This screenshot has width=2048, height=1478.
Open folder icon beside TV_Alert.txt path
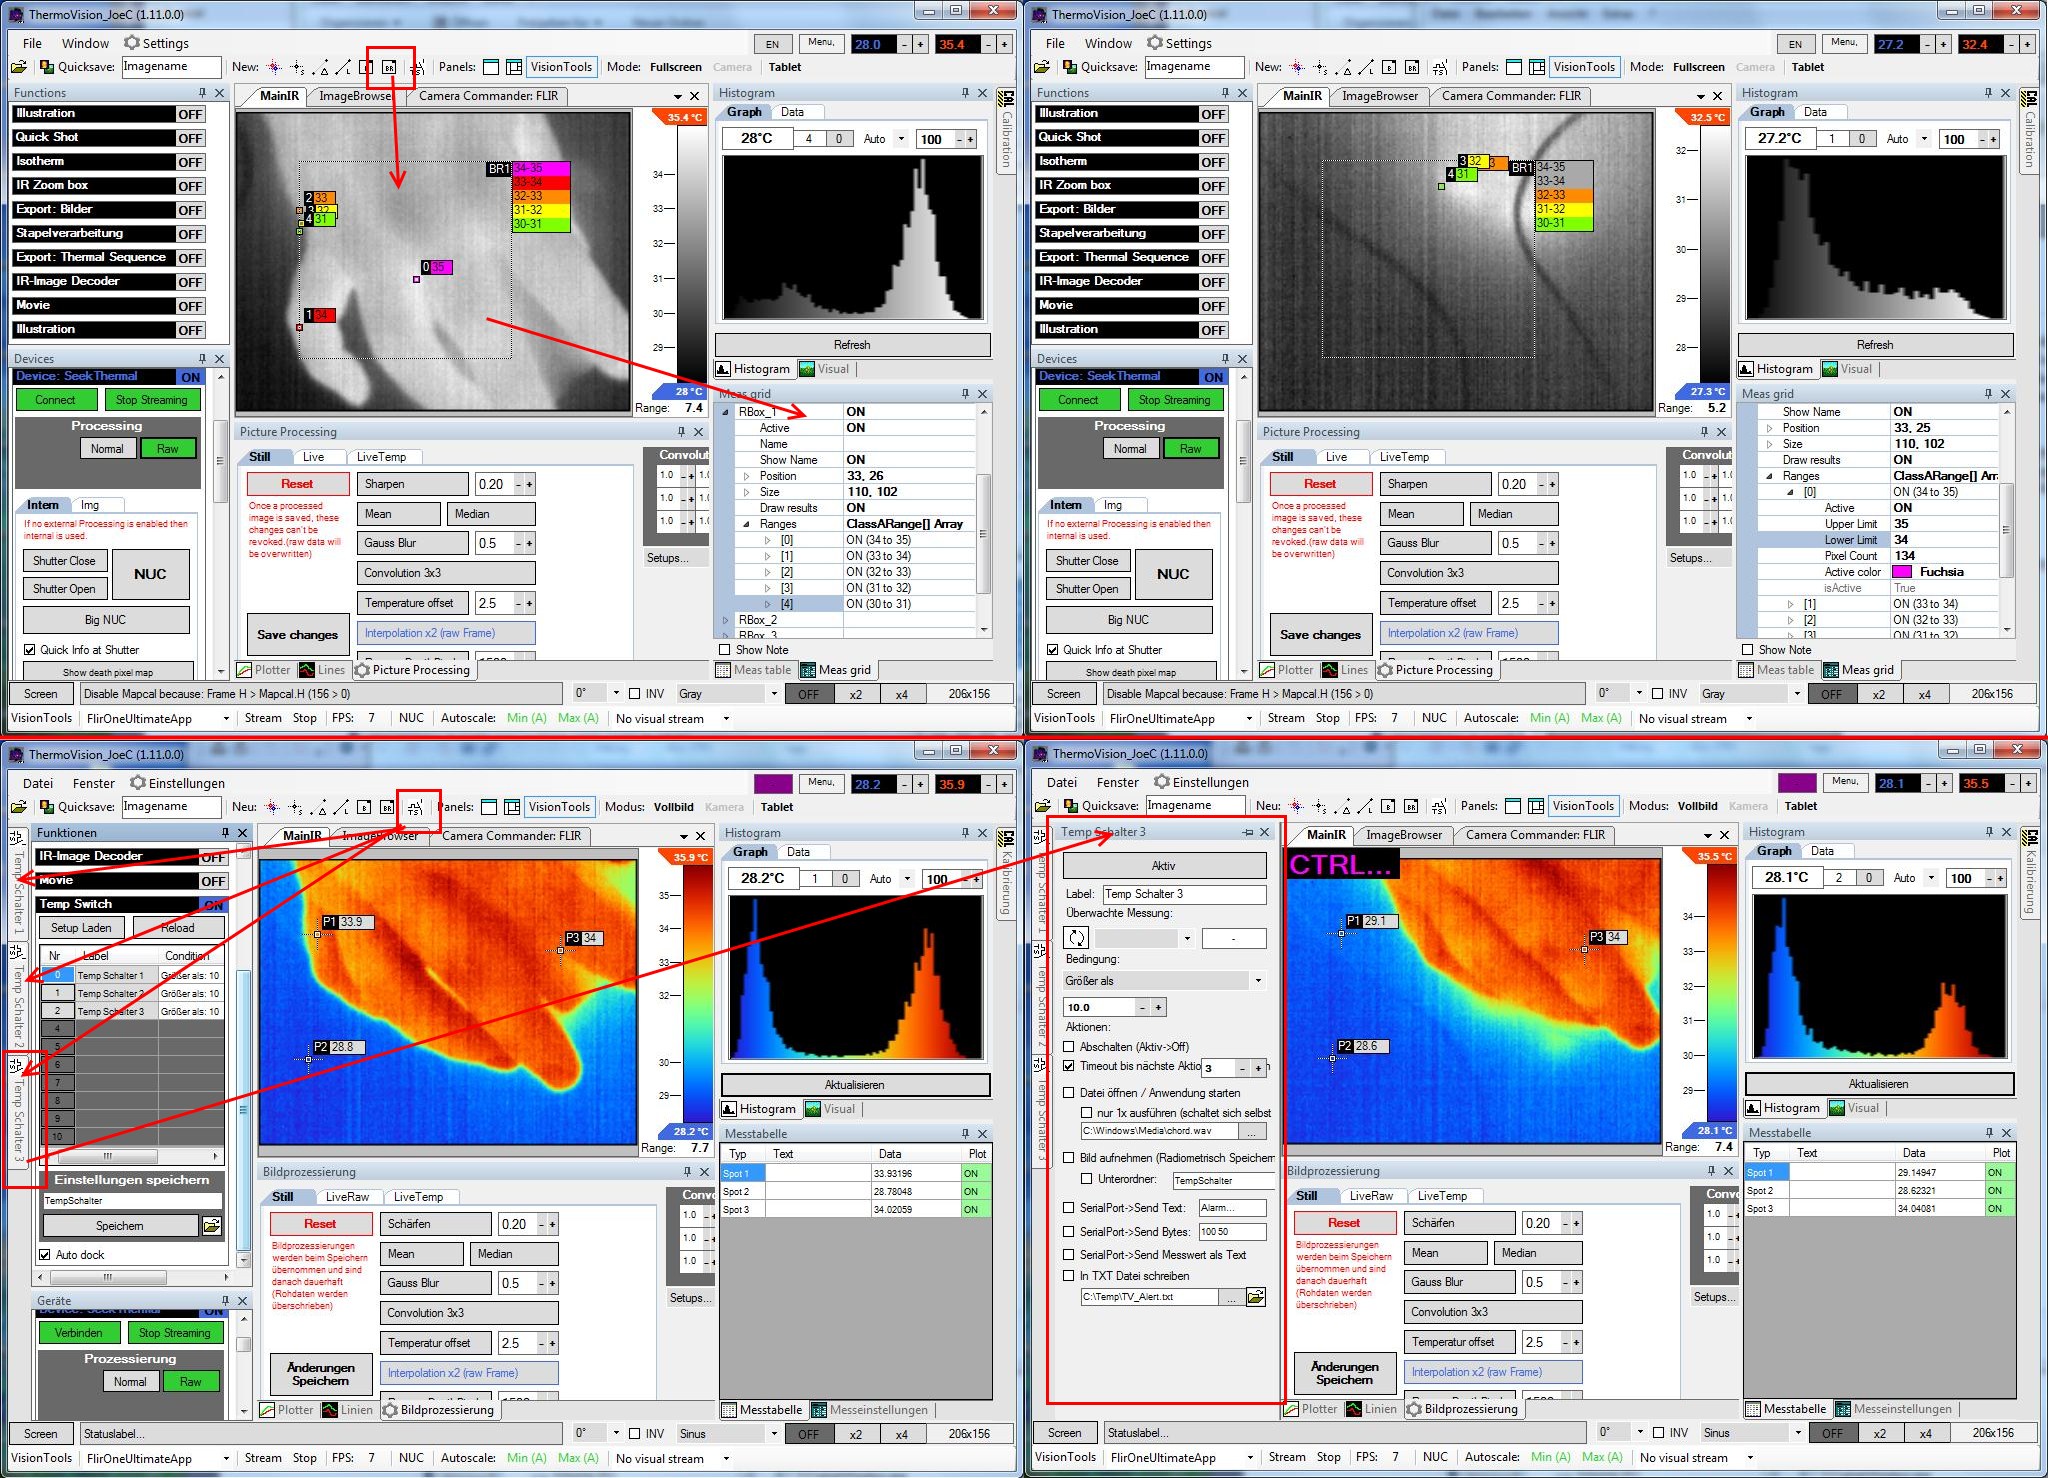coord(1256,1297)
